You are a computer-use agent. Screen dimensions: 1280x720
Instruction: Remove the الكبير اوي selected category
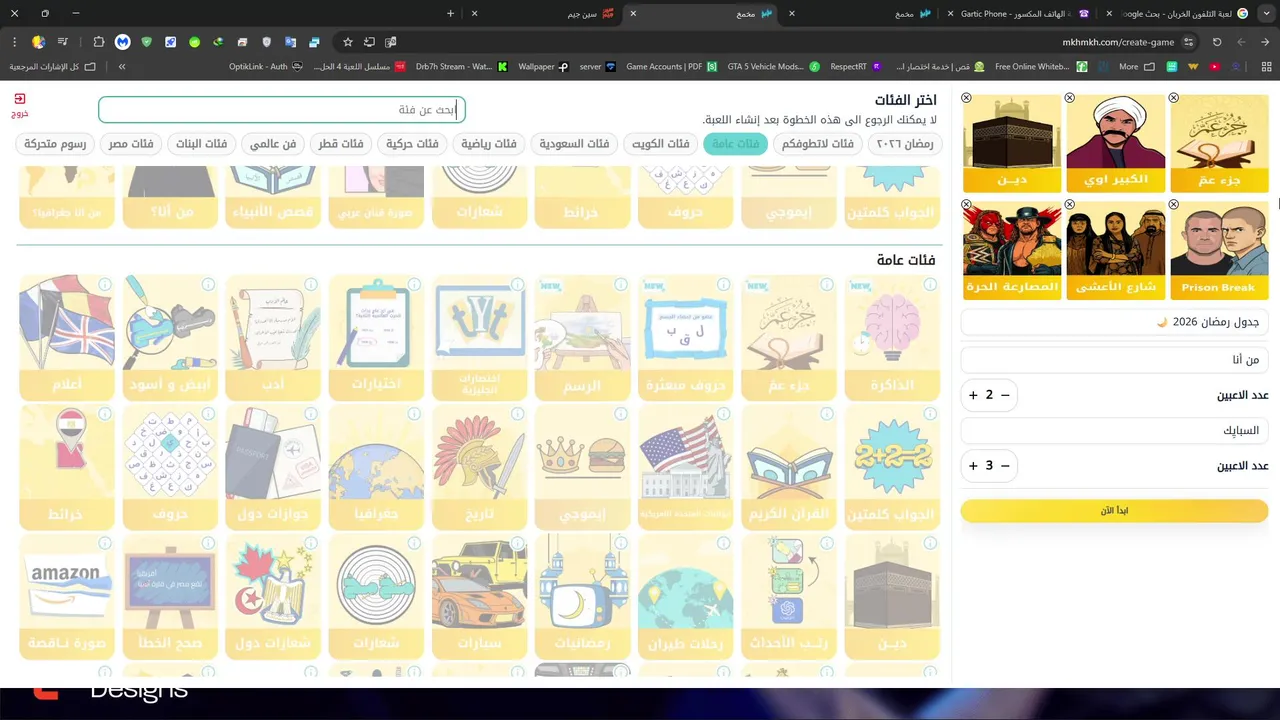1070,98
